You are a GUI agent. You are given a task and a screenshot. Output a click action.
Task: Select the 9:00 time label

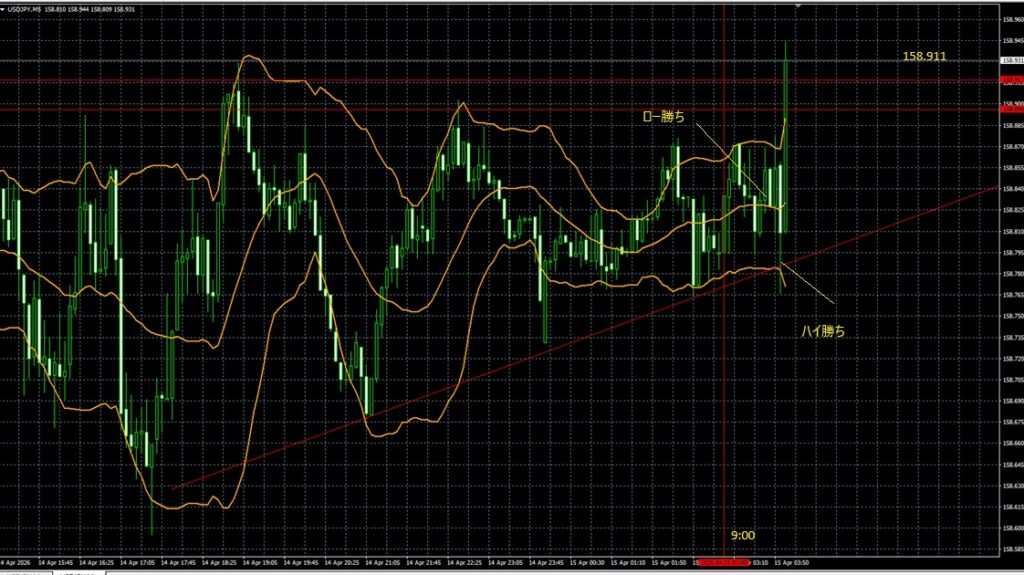tap(743, 536)
